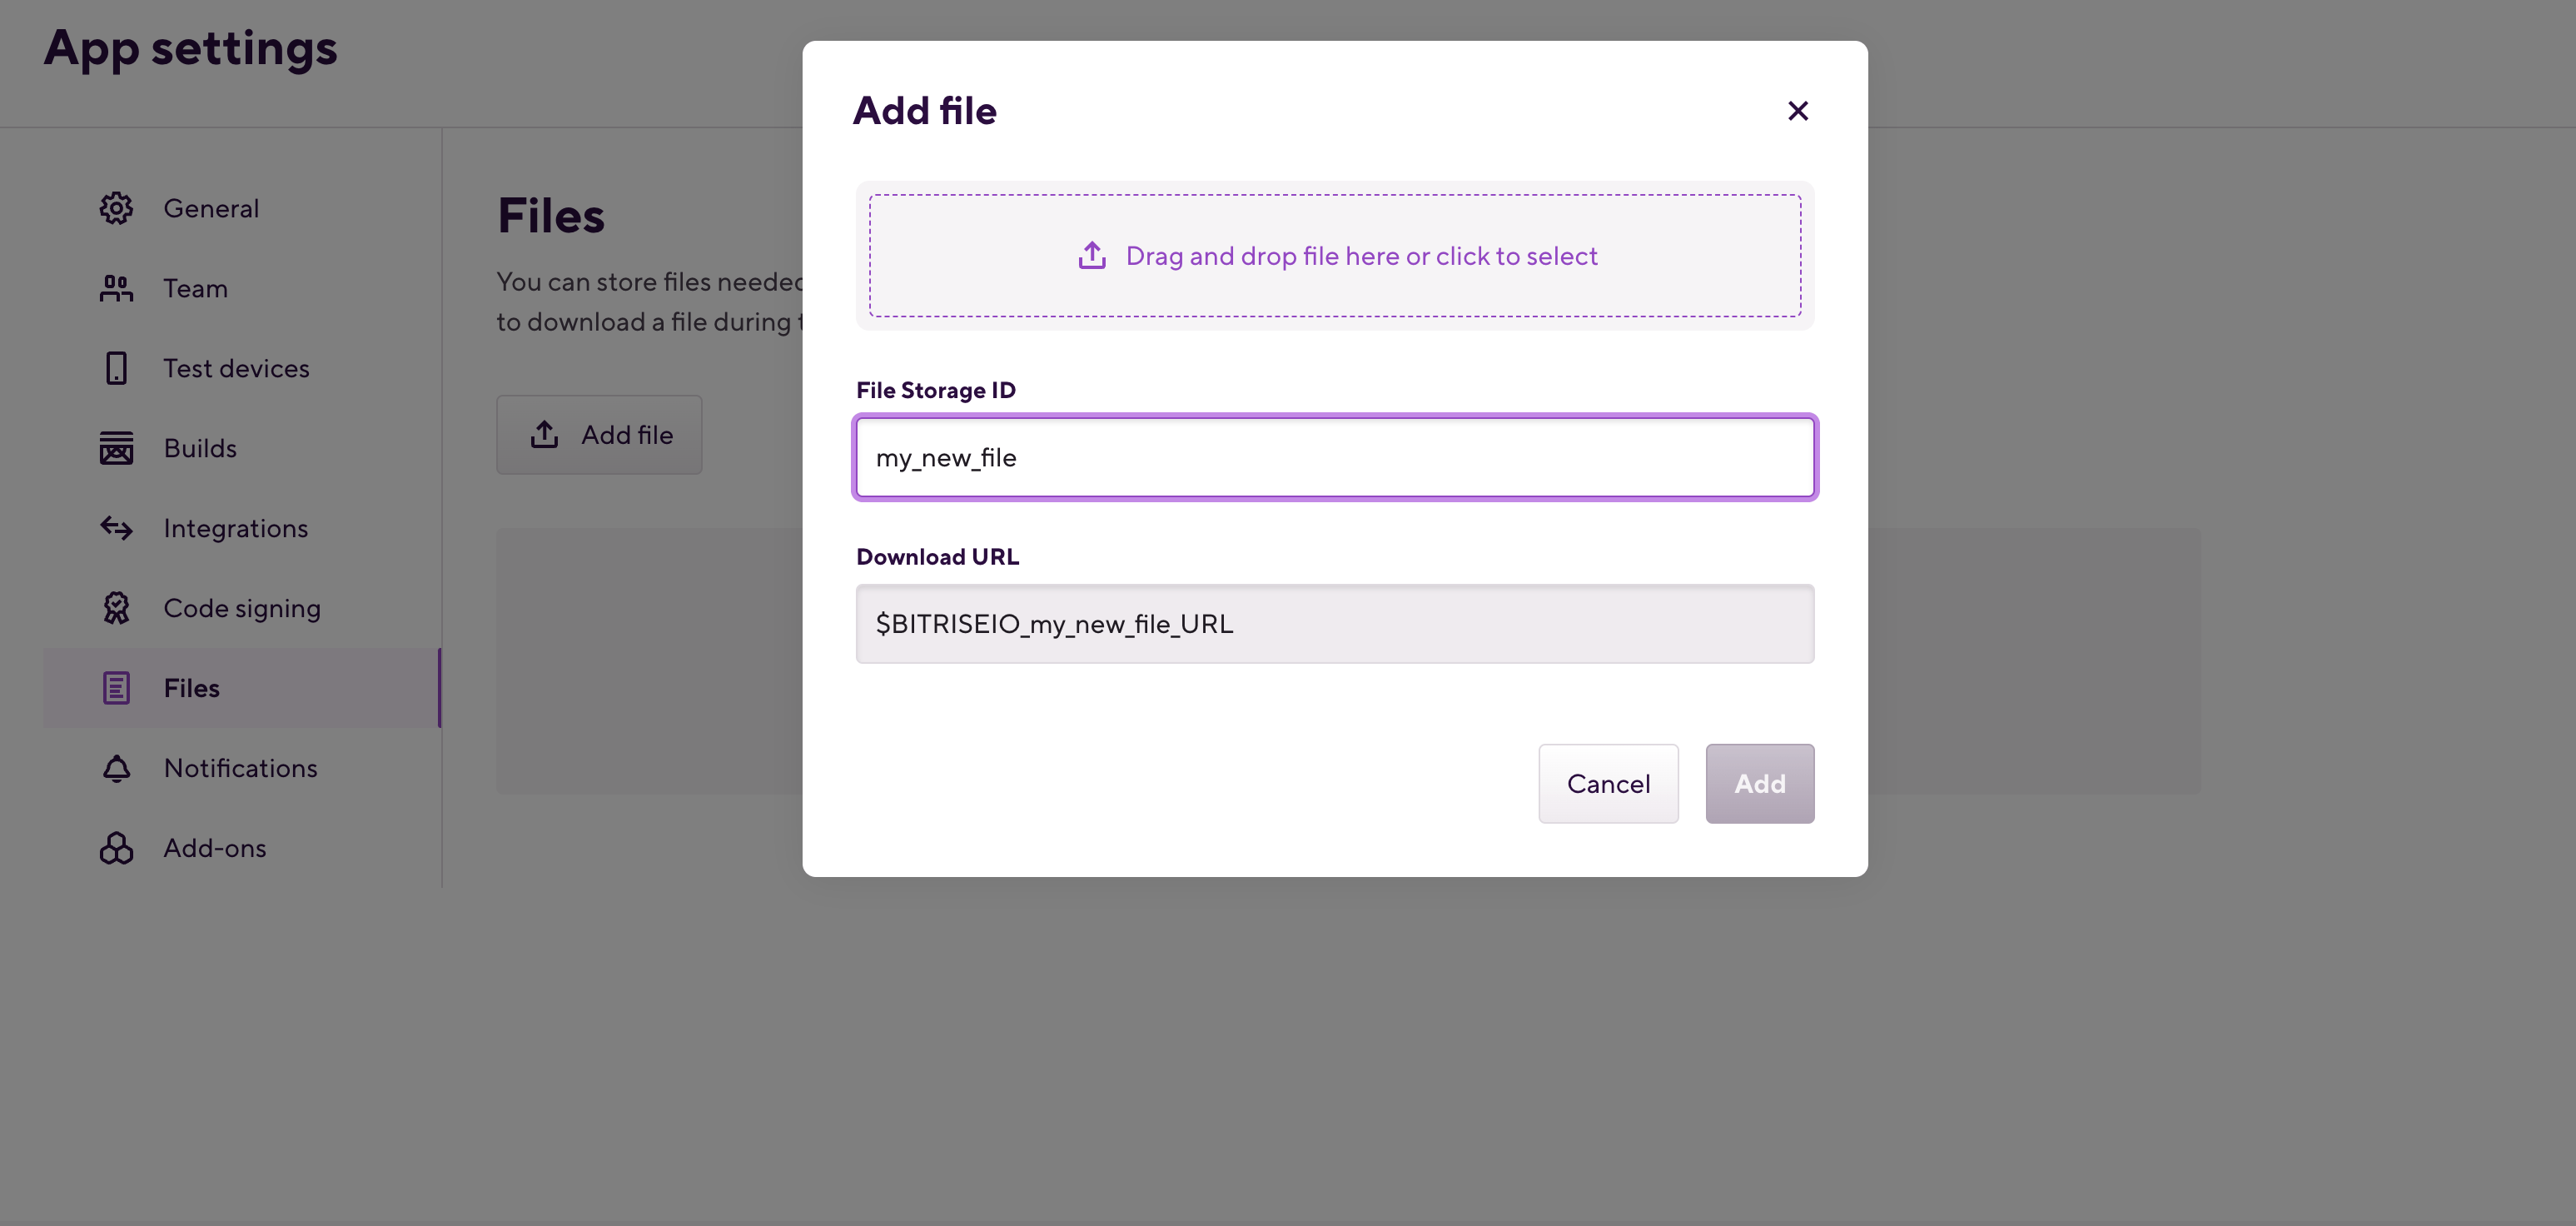Click the 'Add file' dialog title

925,111
